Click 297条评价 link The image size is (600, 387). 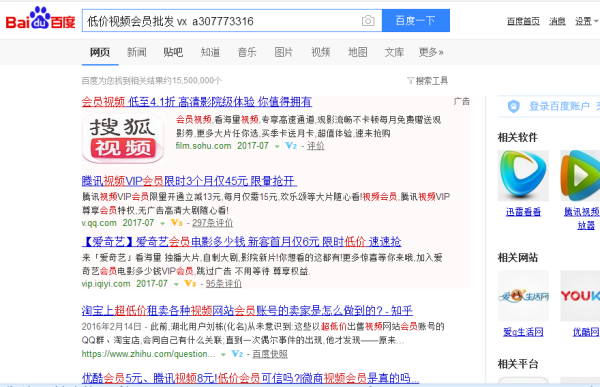click(212, 223)
